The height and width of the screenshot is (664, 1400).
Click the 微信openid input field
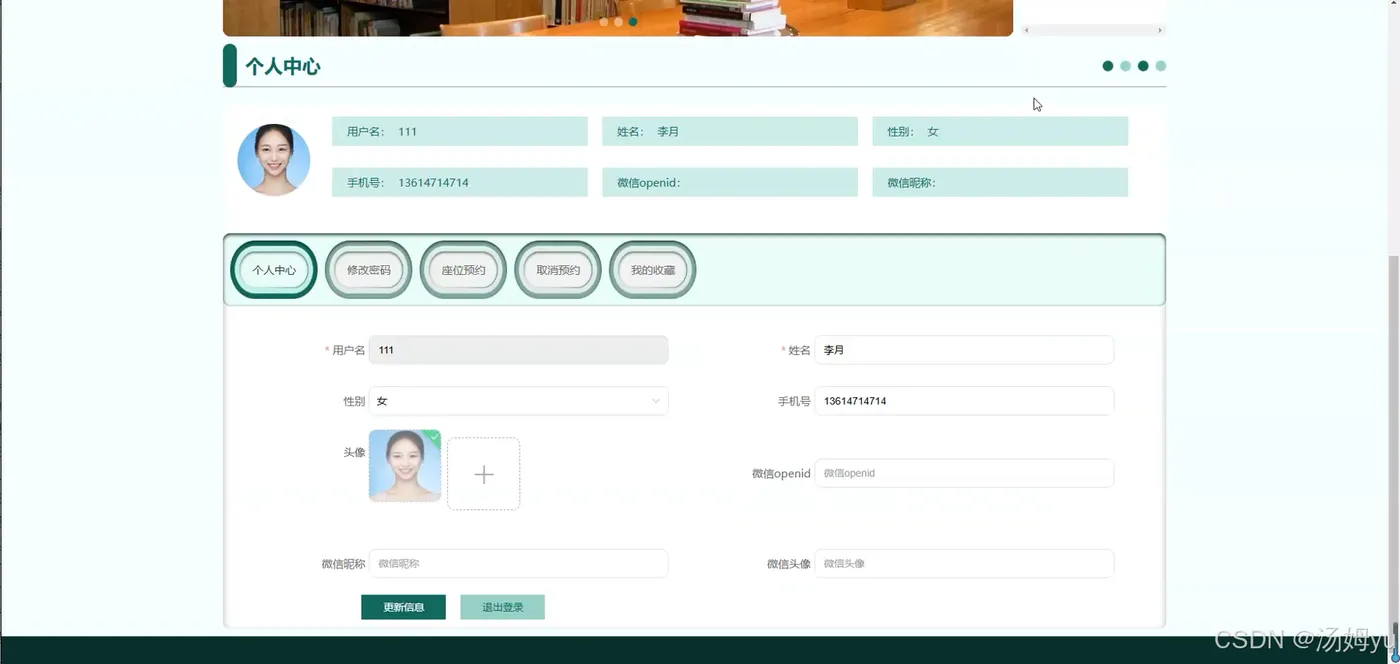[964, 473]
